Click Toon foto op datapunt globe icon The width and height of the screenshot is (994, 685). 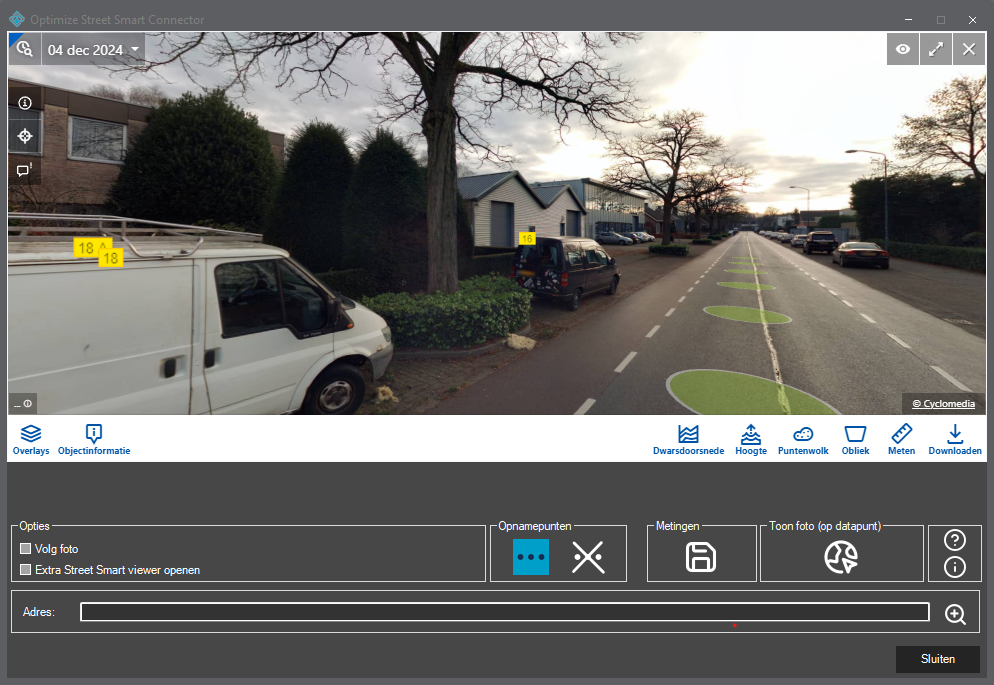841,558
